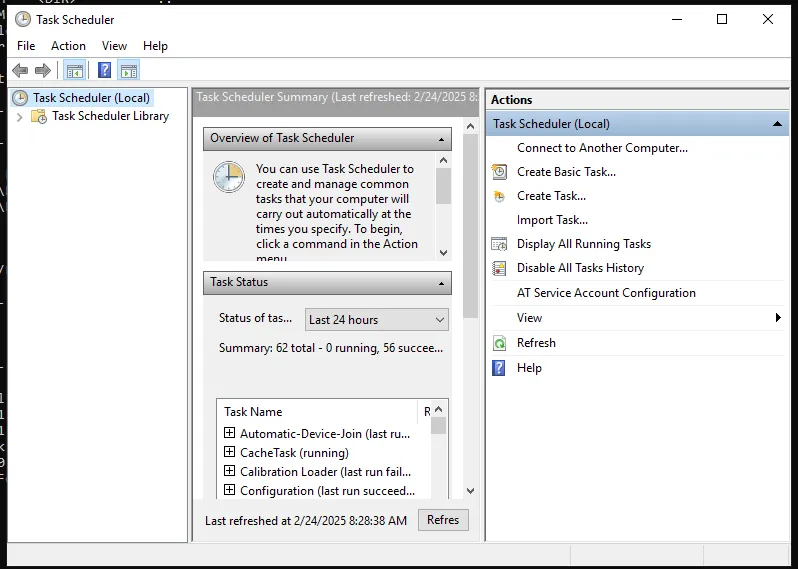Click the Task Scheduler clock icon in title bar
The height and width of the screenshot is (569, 798).
[22, 19]
